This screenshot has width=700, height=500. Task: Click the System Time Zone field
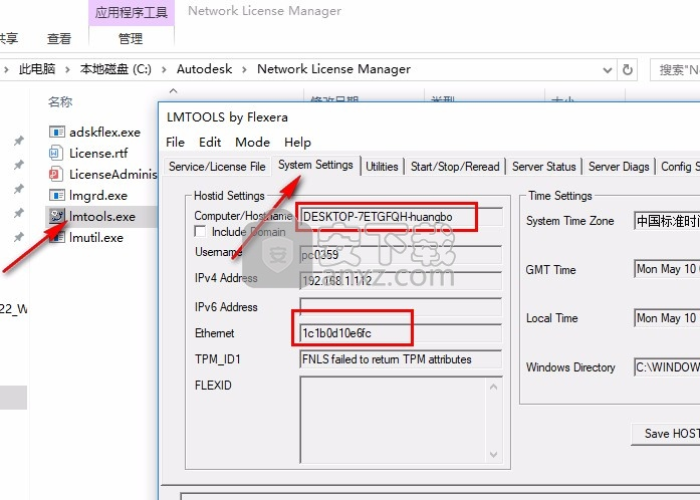tap(667, 221)
